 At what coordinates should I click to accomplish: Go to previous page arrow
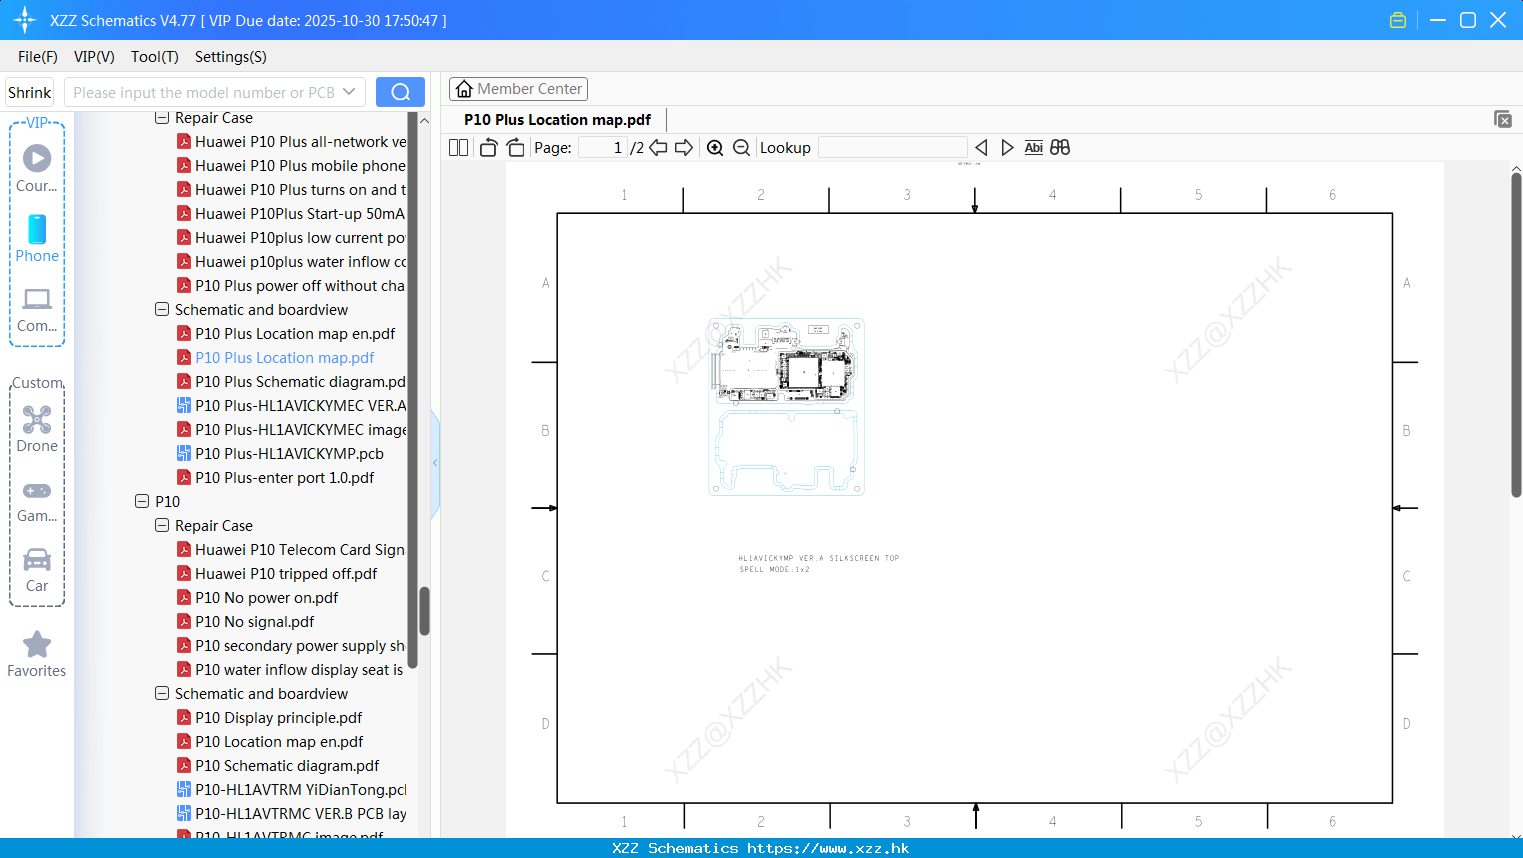click(x=658, y=147)
